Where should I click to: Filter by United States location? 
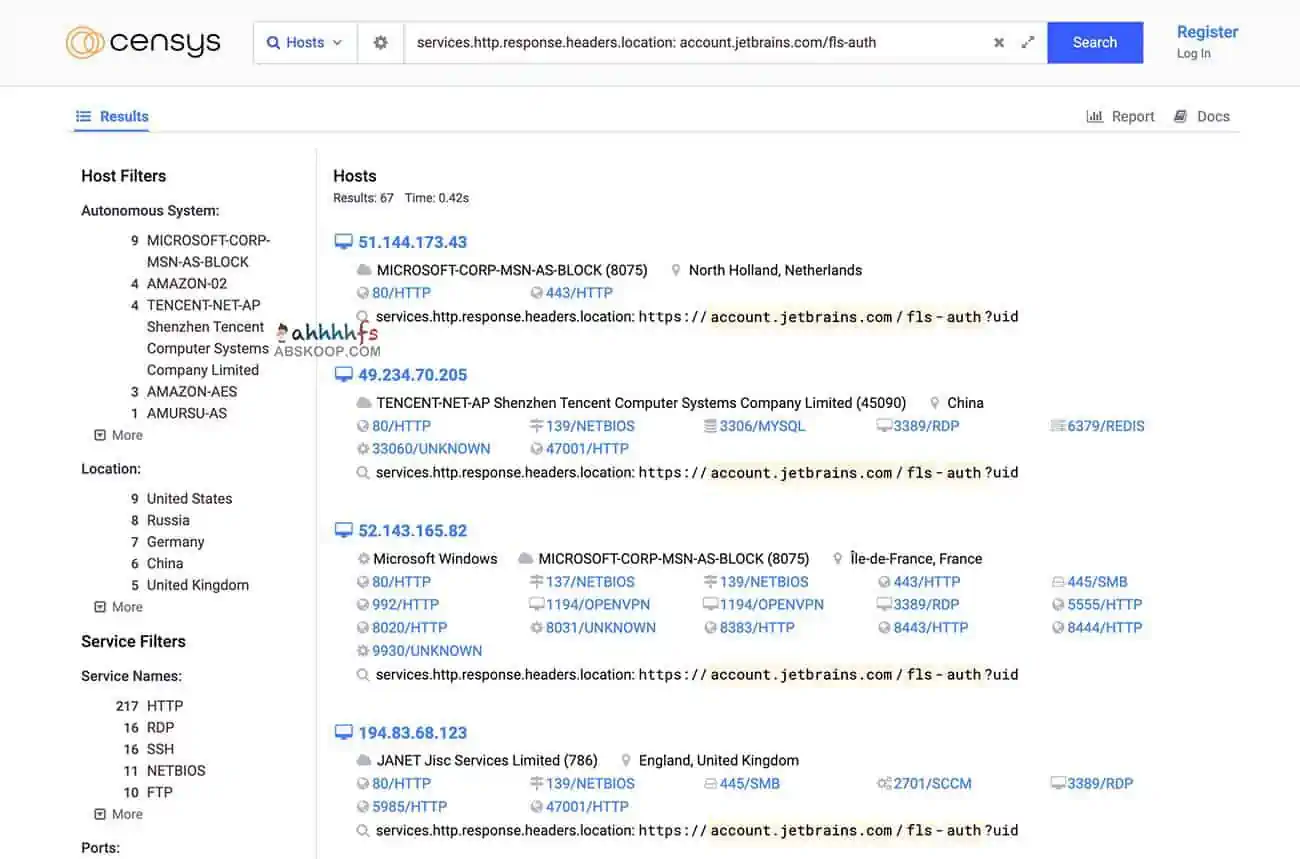pyautogui.click(x=189, y=498)
